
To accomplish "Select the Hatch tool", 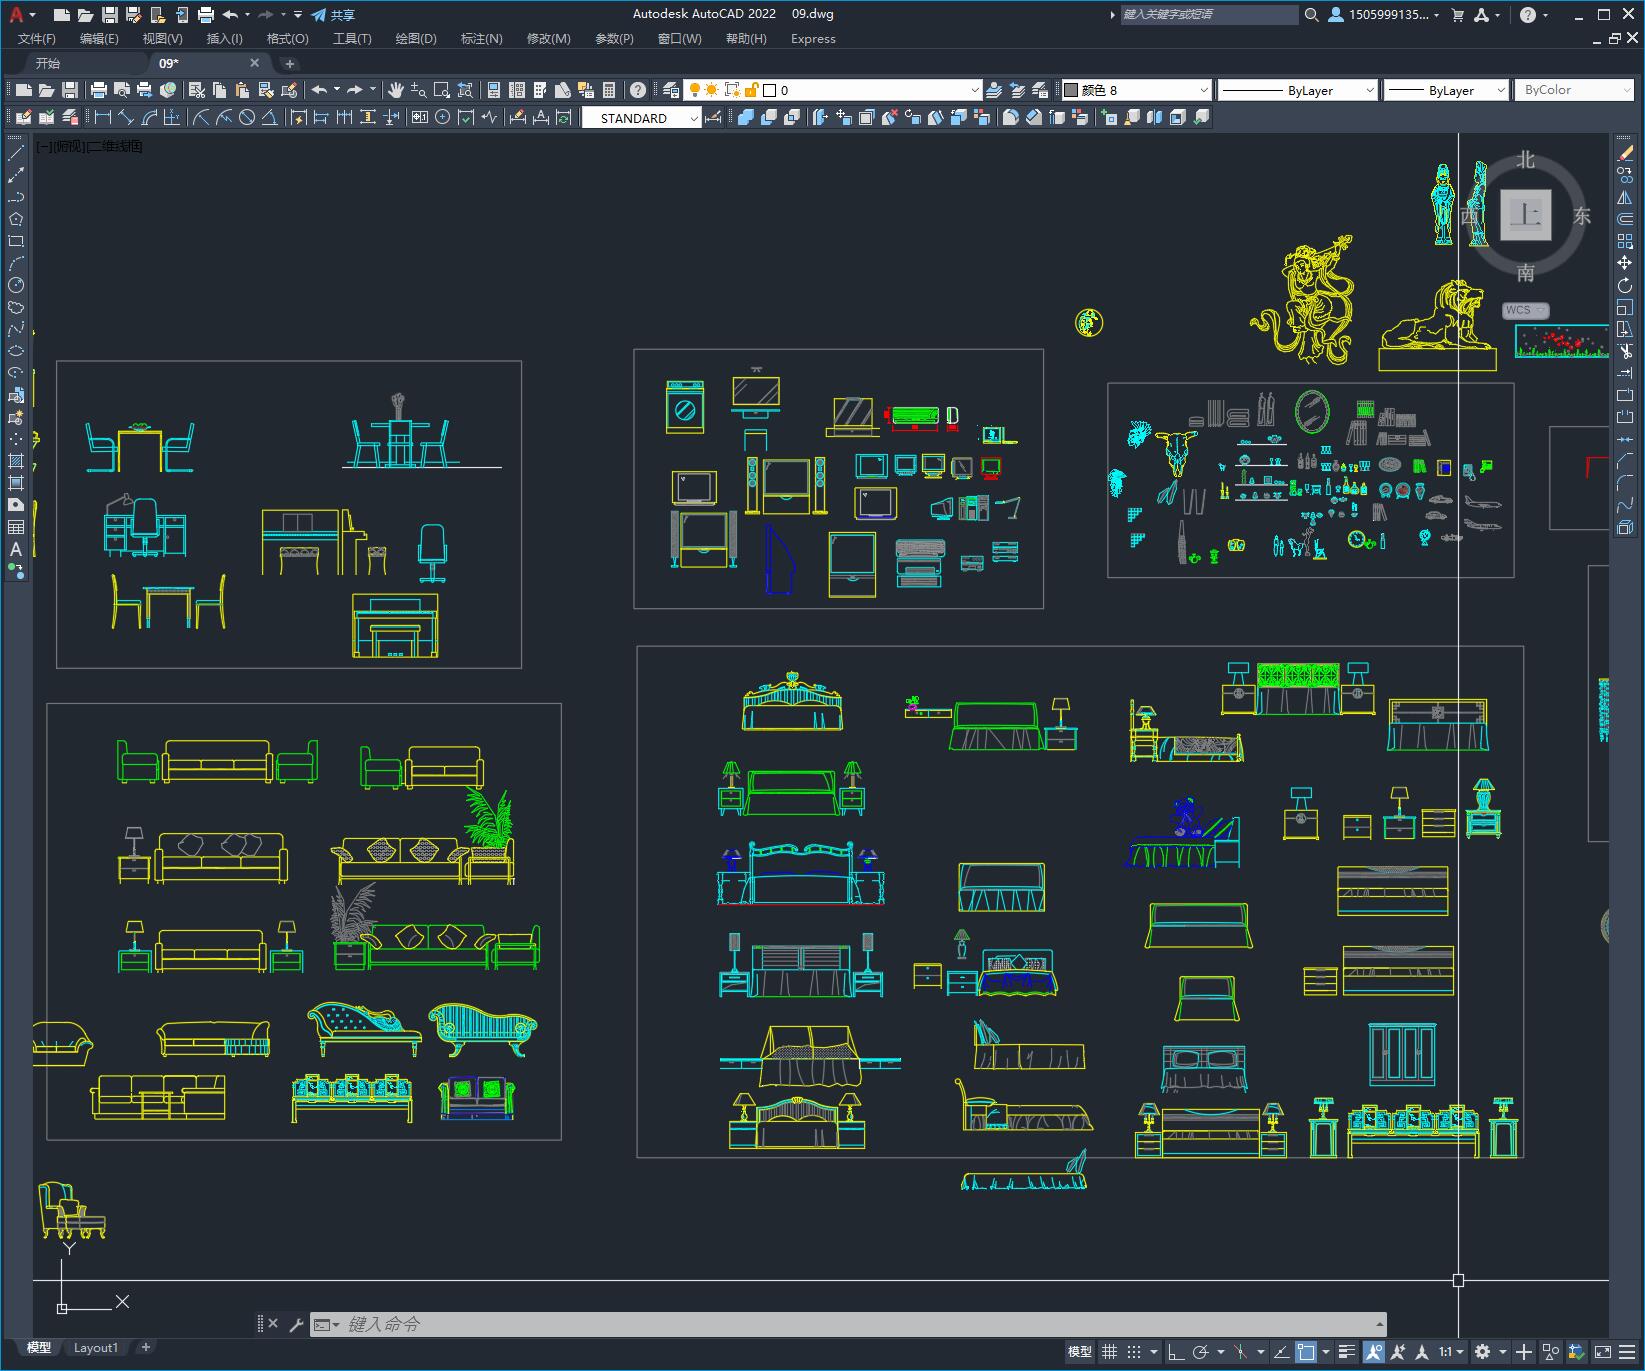I will [x=16, y=461].
